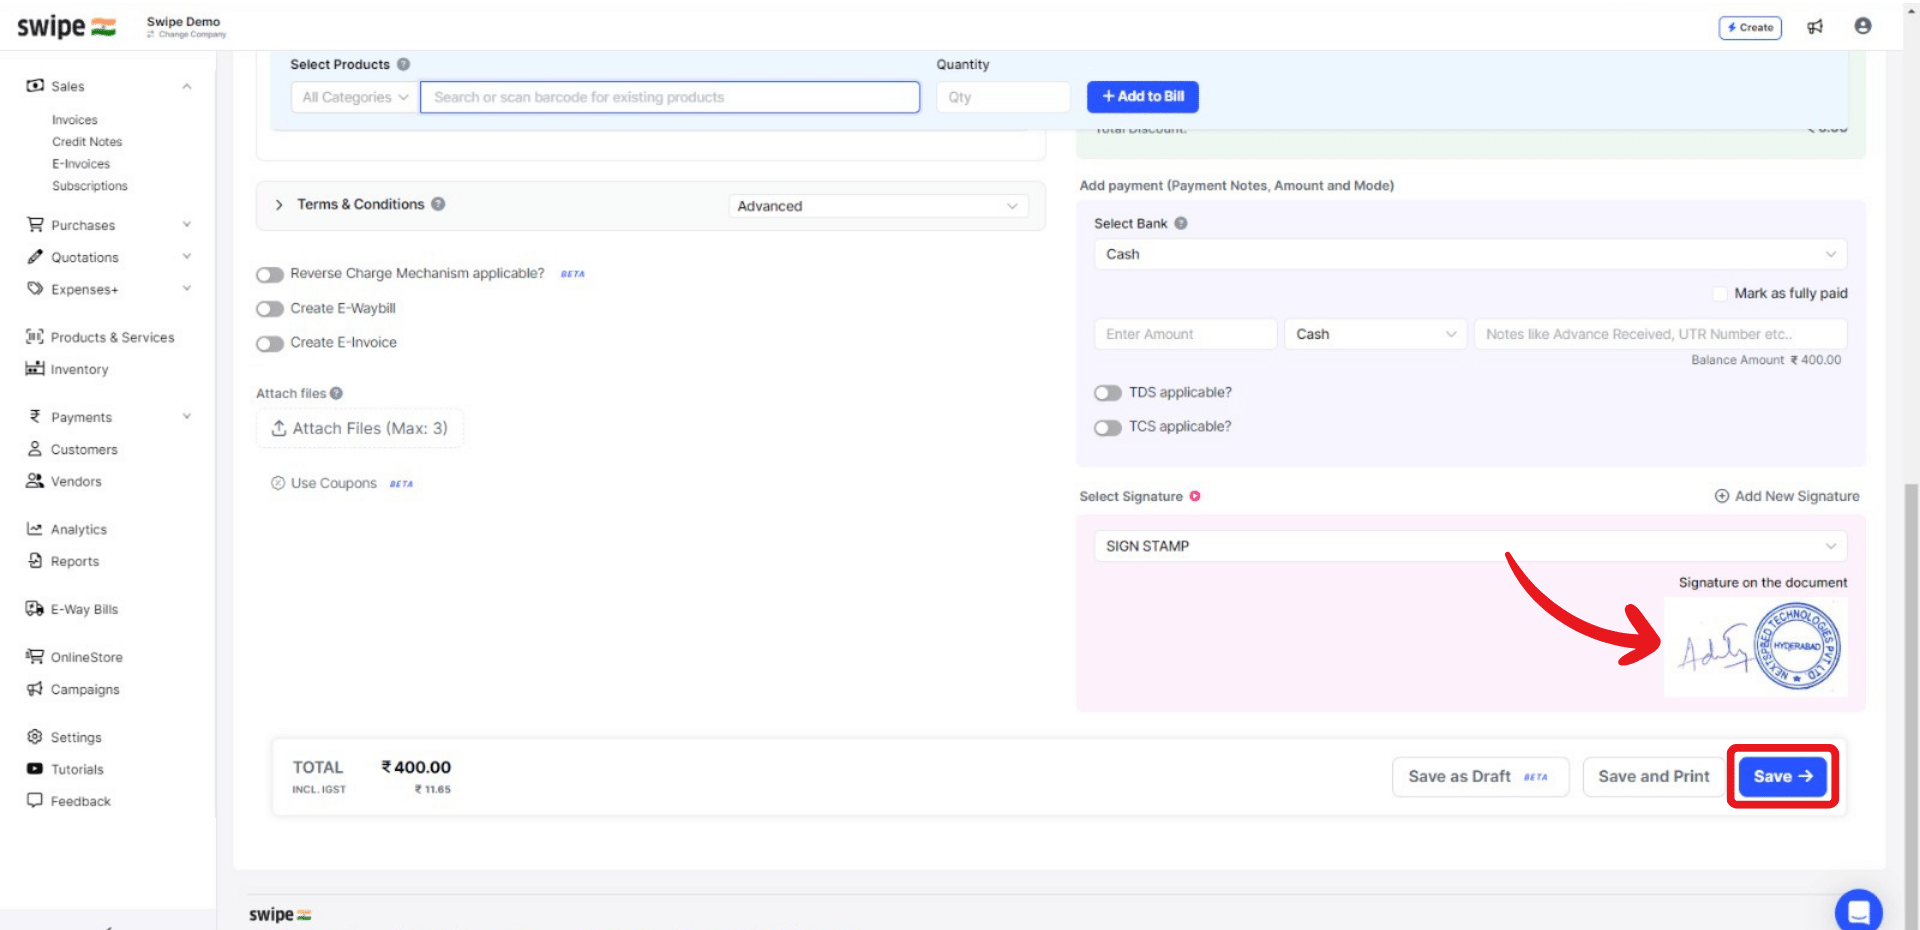Click the Select Bank help icon
This screenshot has height=930, width=1920.
[1181, 223]
